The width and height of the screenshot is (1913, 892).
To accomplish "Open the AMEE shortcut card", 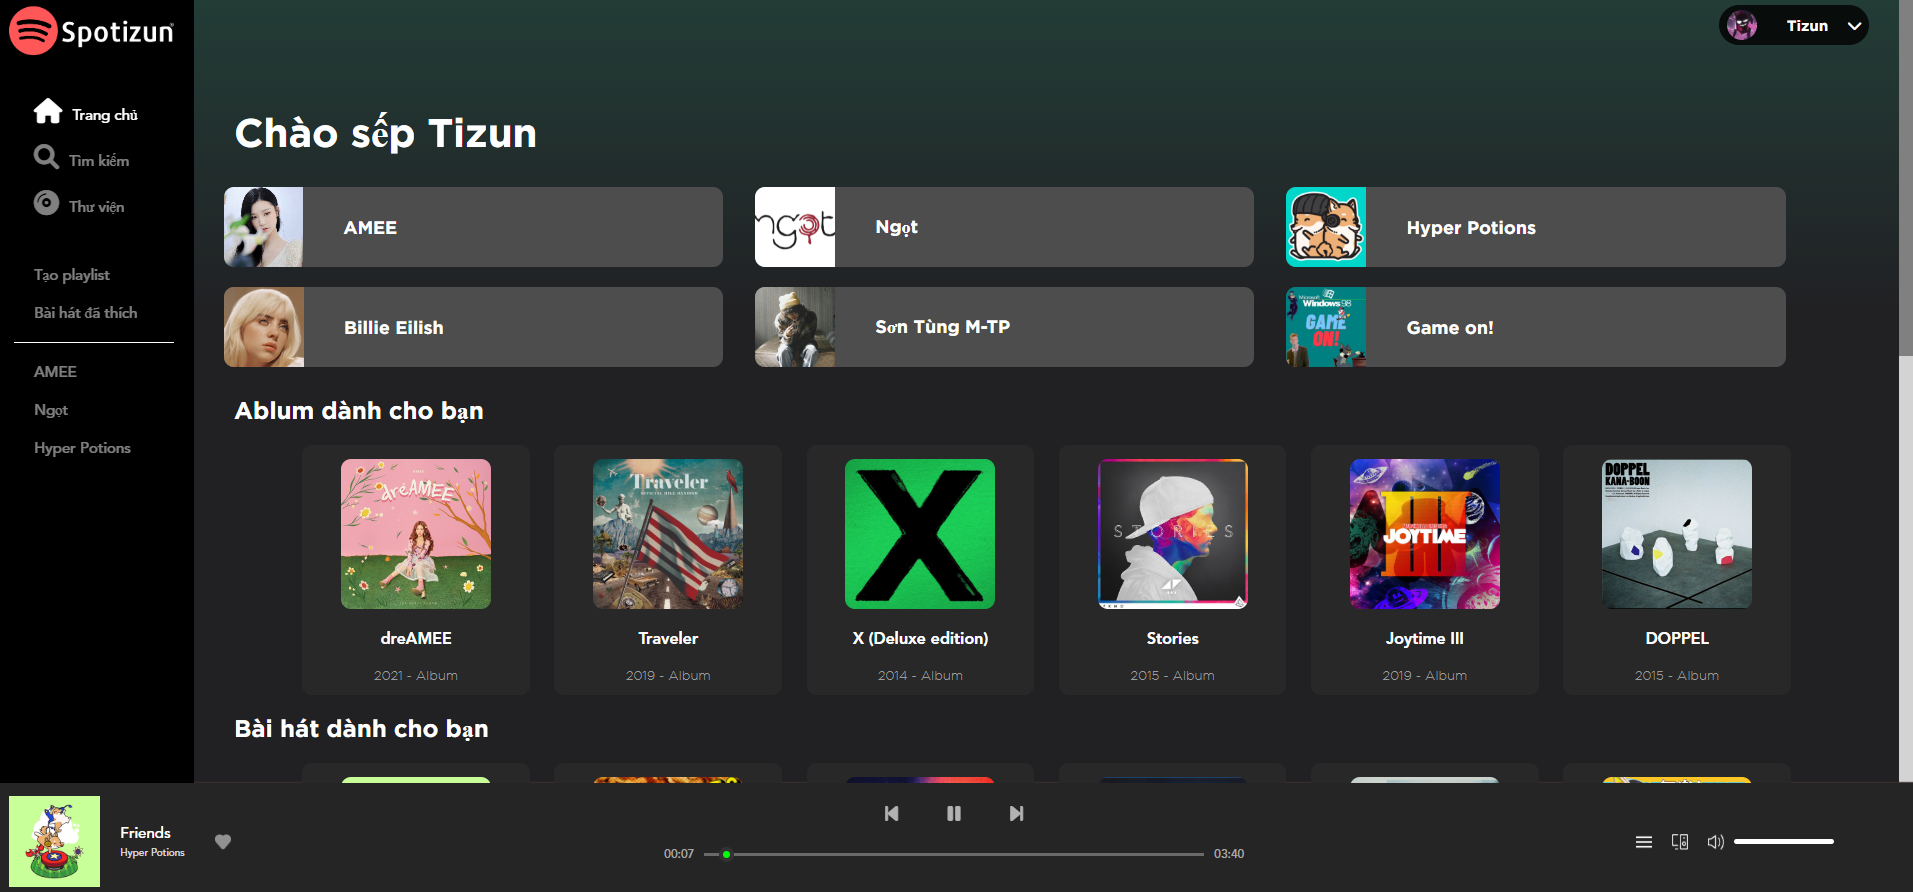I will tap(473, 227).
